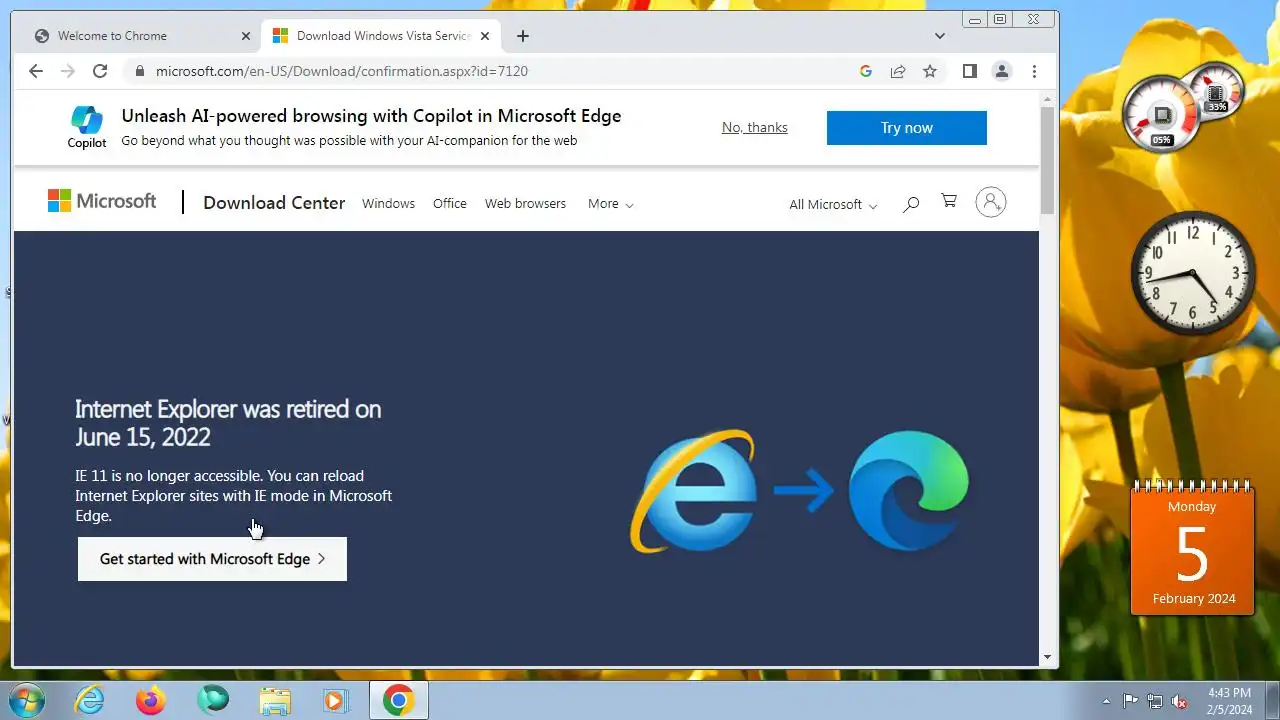Click the Chrome taskbar icon
Image resolution: width=1280 pixels, height=720 pixels.
coord(399,701)
